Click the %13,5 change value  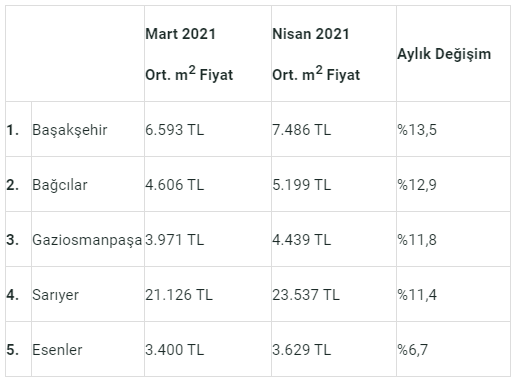(417, 130)
